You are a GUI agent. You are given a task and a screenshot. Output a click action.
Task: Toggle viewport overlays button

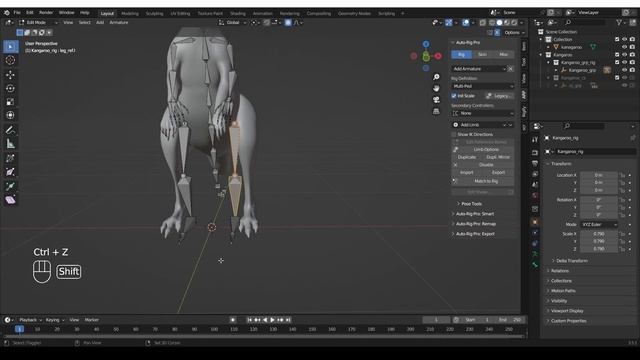point(466,22)
